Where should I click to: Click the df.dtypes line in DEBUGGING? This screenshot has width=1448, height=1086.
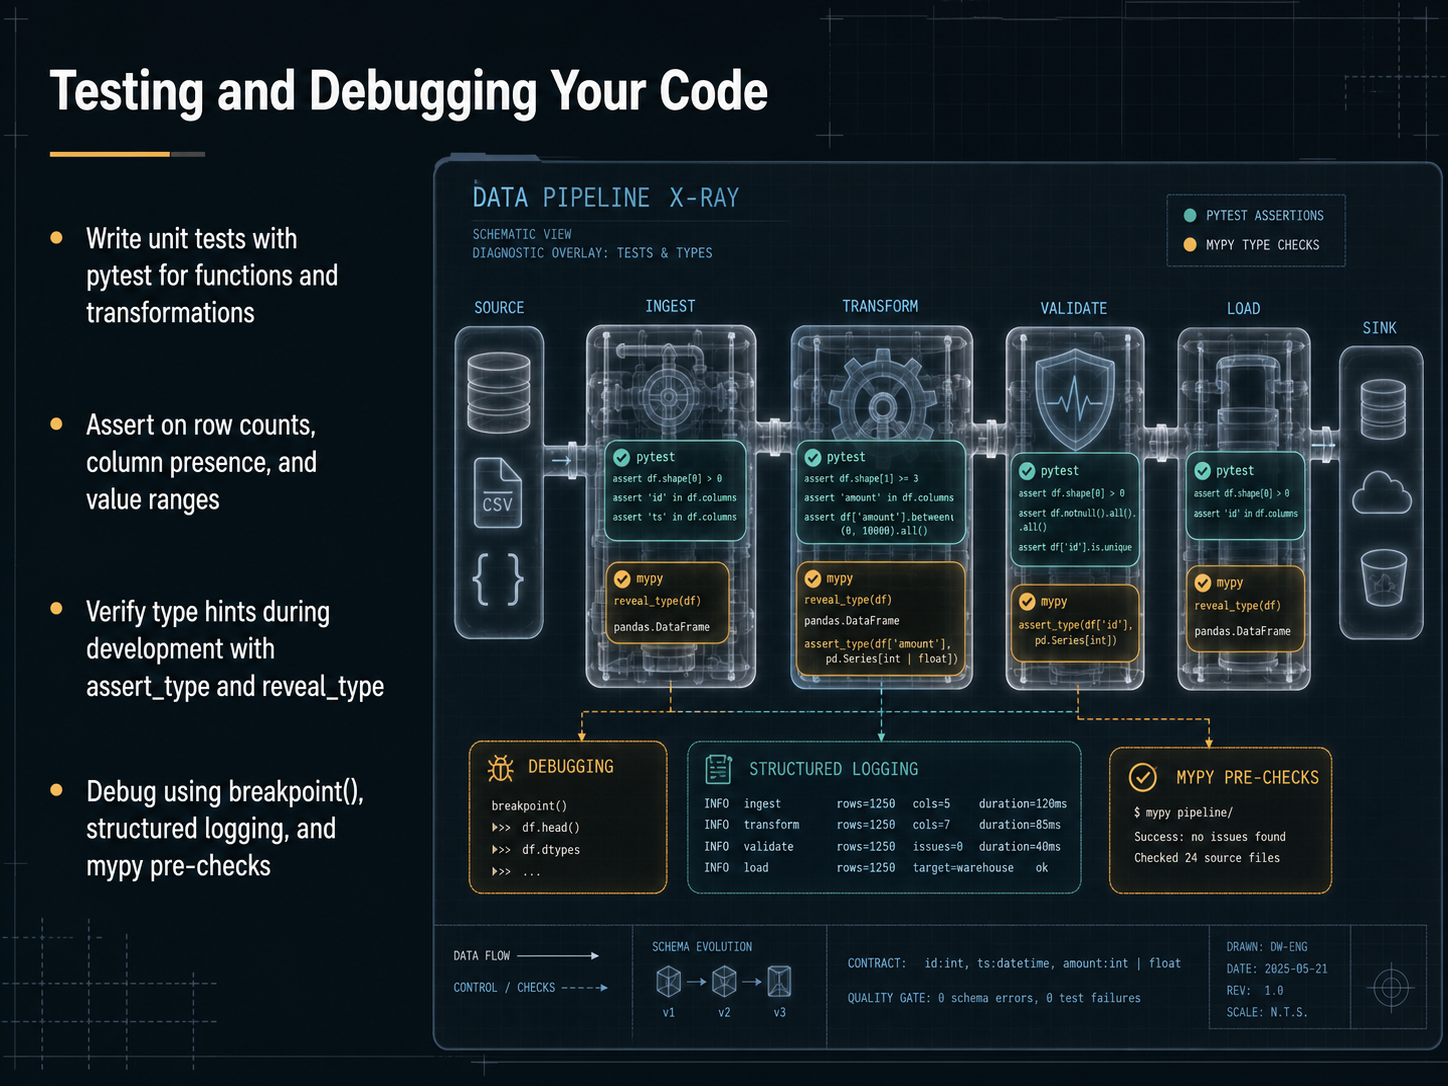(x=536, y=850)
